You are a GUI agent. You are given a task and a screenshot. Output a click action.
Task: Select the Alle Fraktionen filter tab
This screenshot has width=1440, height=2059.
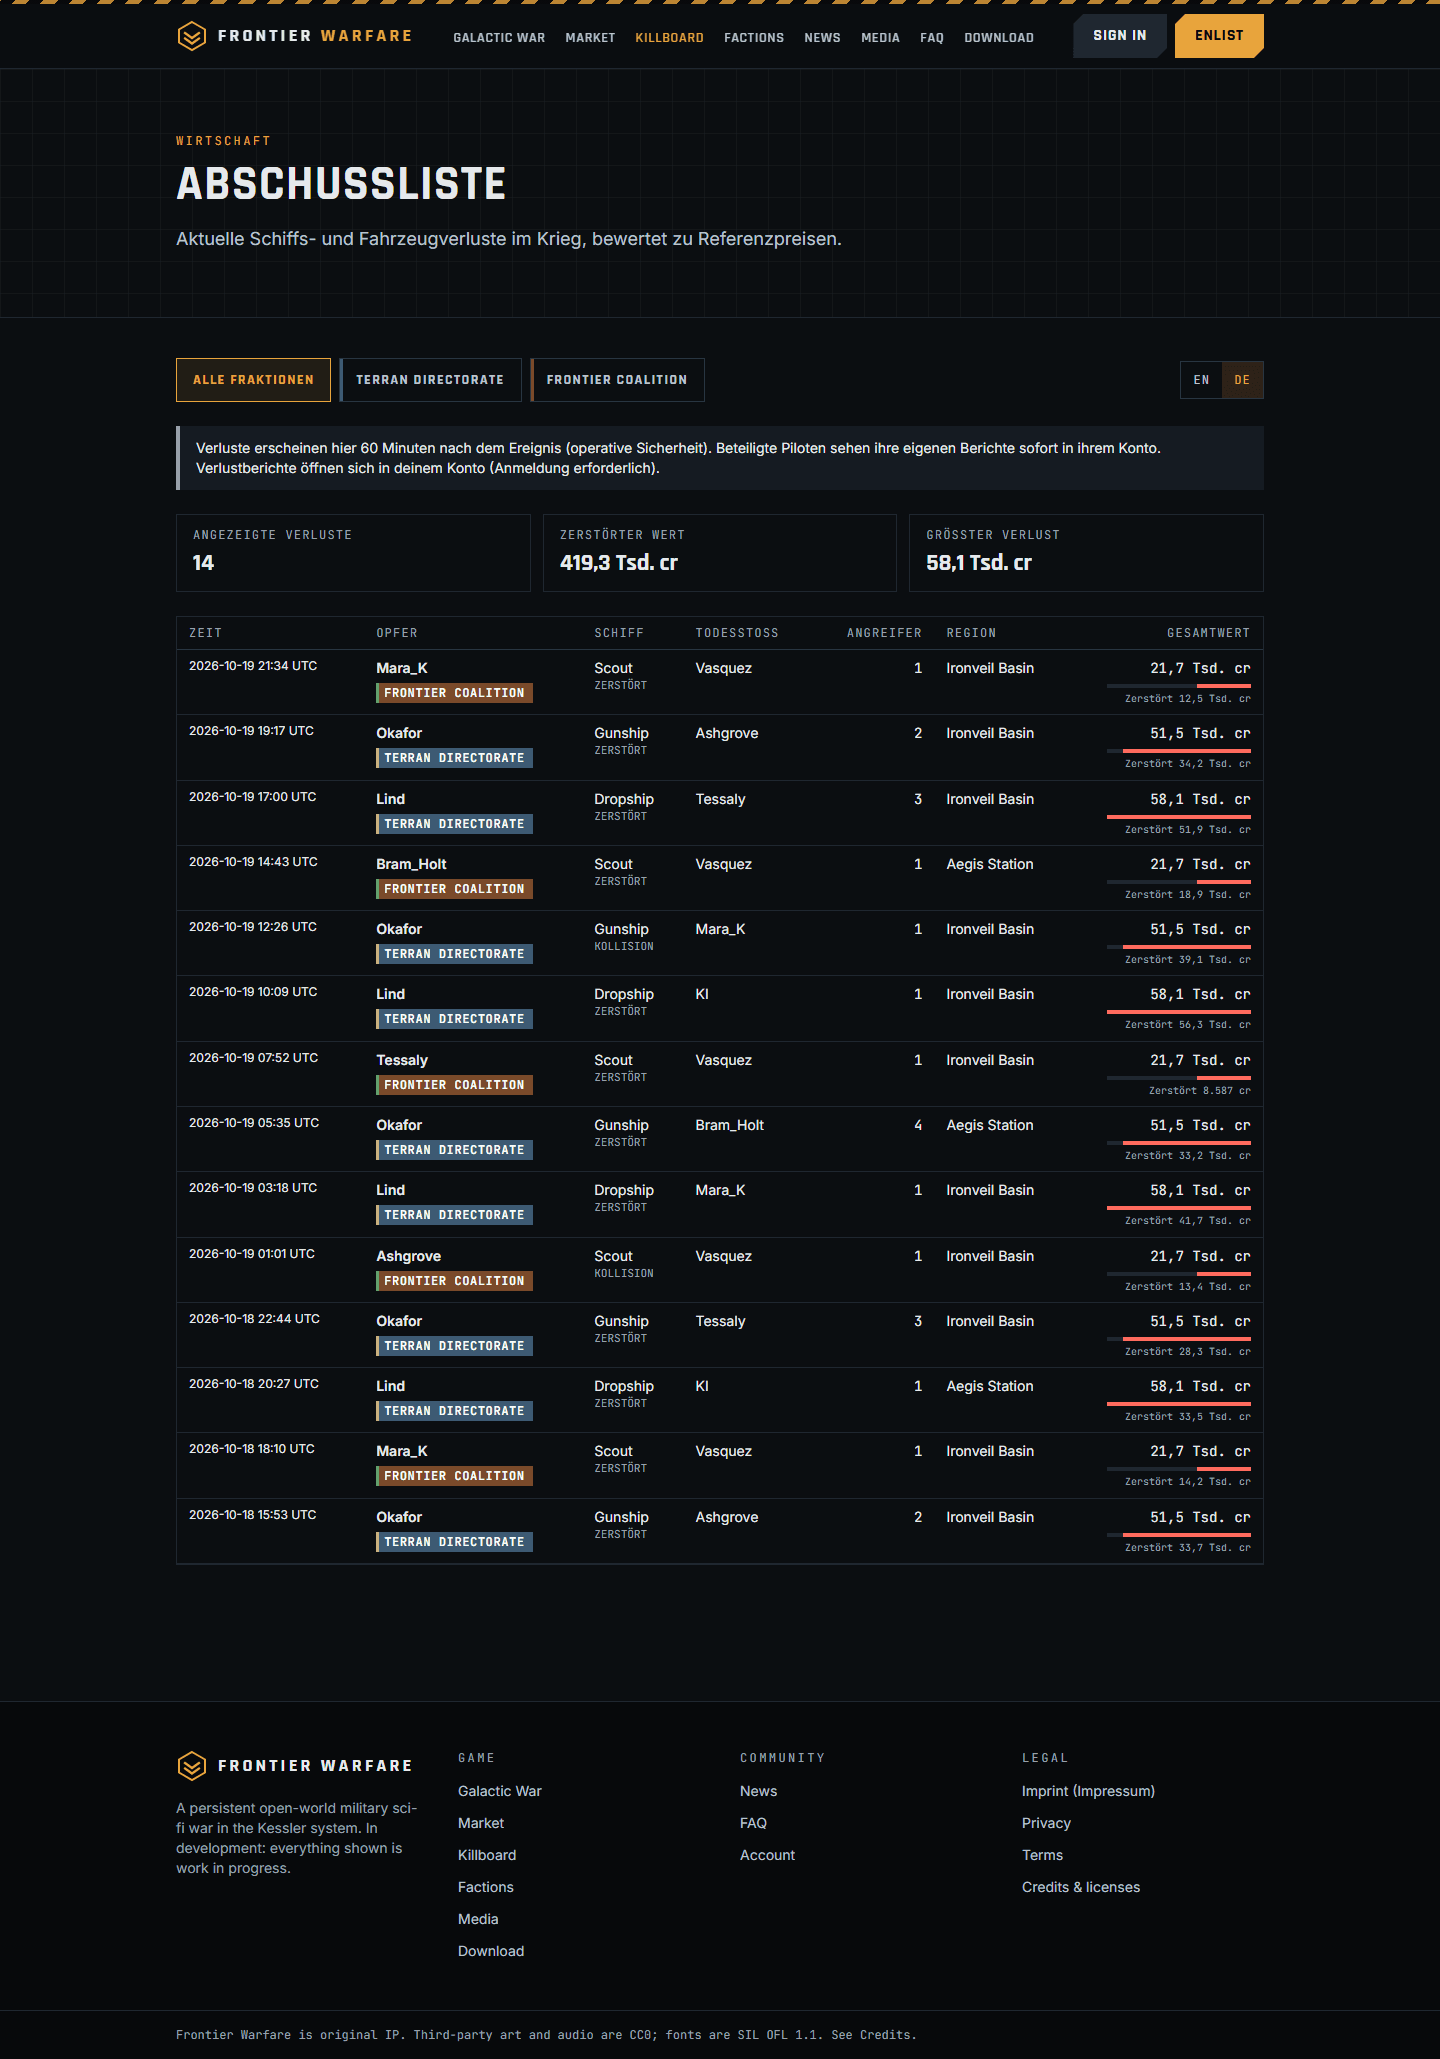coord(253,380)
